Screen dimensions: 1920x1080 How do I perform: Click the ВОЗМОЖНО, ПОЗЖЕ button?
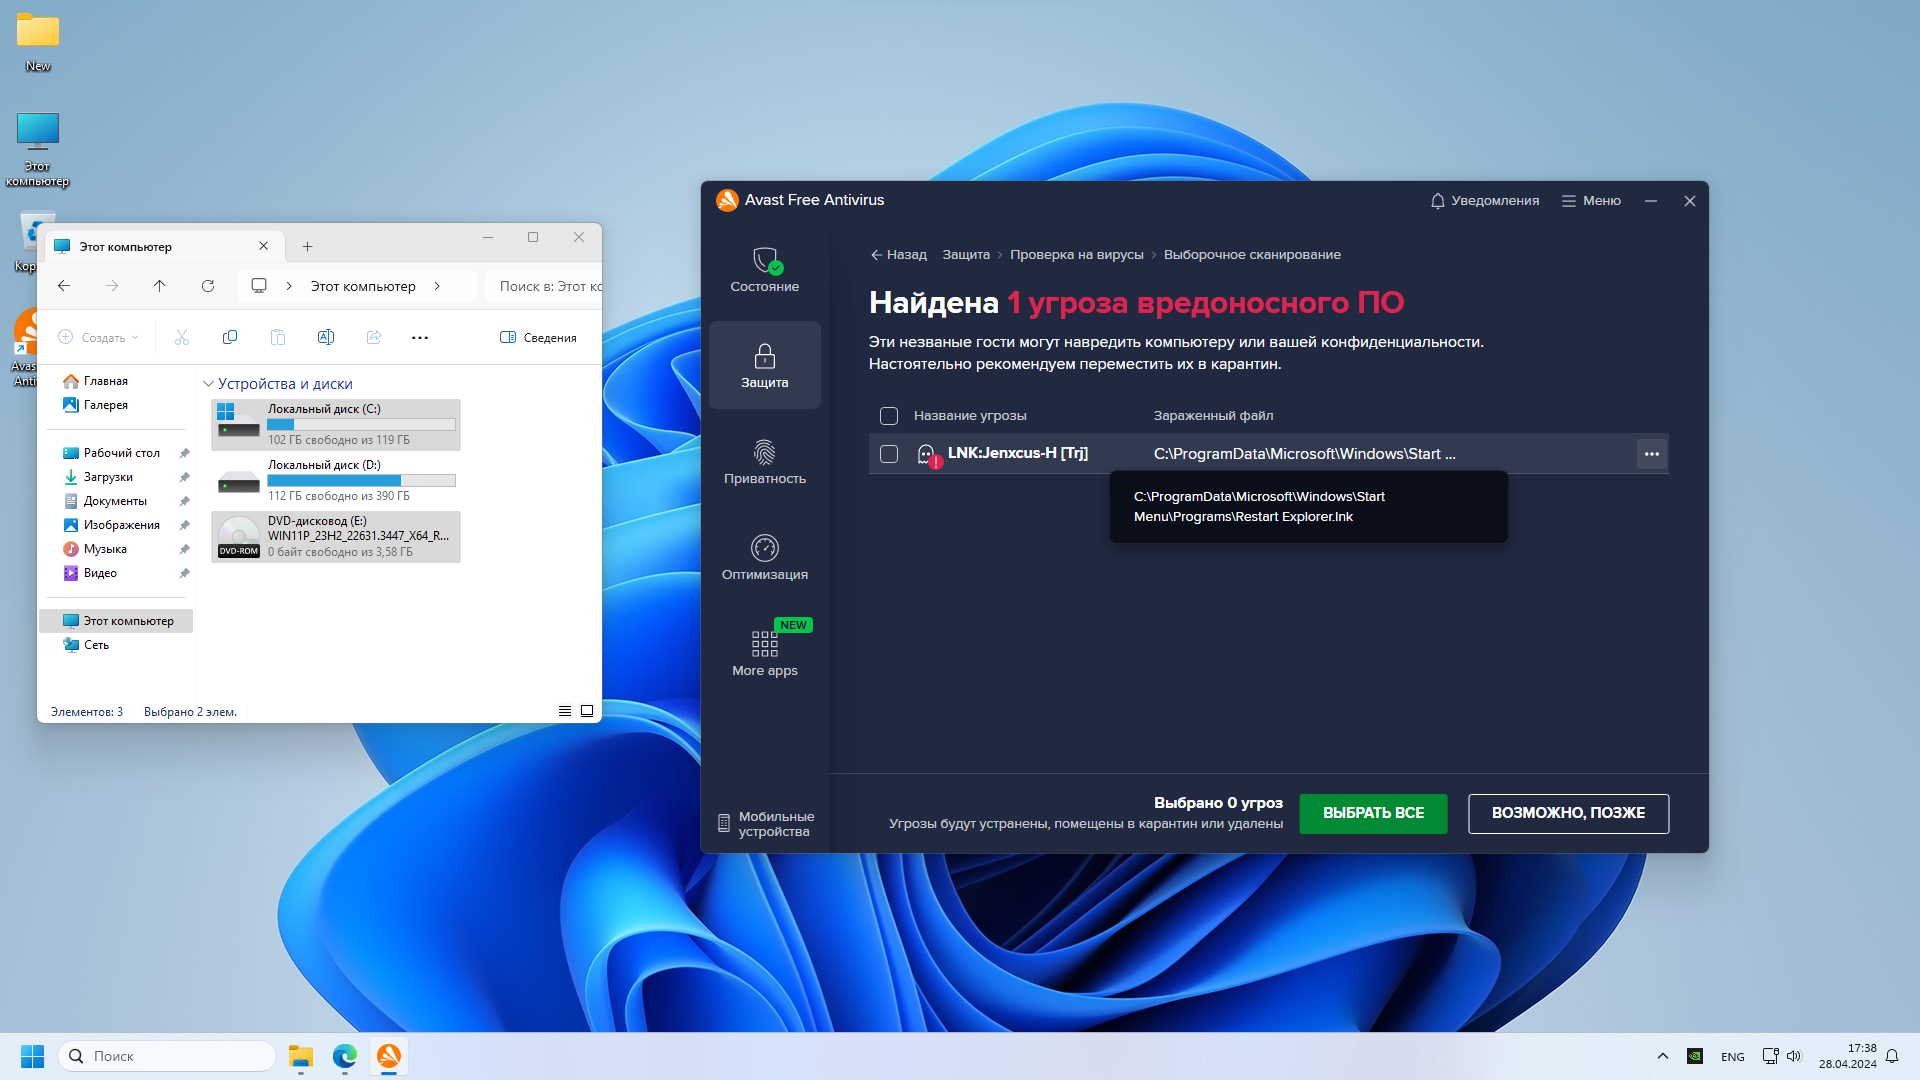[x=1567, y=813]
